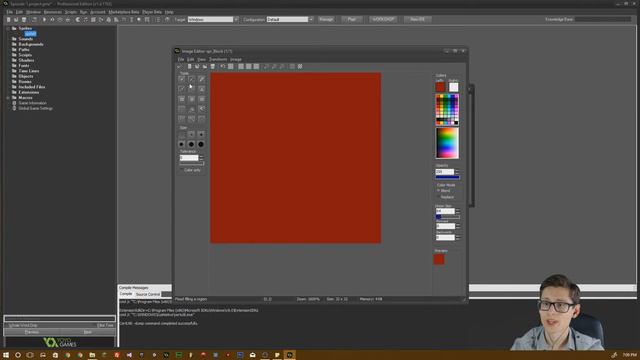Expand the Macros folder node
This screenshot has height=360, width=640.
tap(8, 98)
